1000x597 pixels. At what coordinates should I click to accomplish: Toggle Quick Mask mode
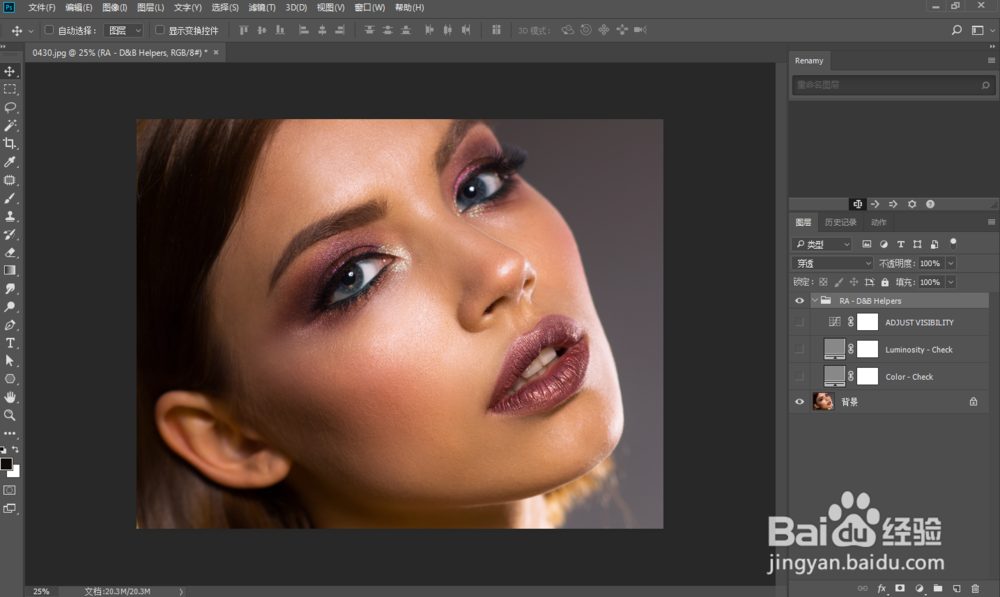tap(10, 490)
